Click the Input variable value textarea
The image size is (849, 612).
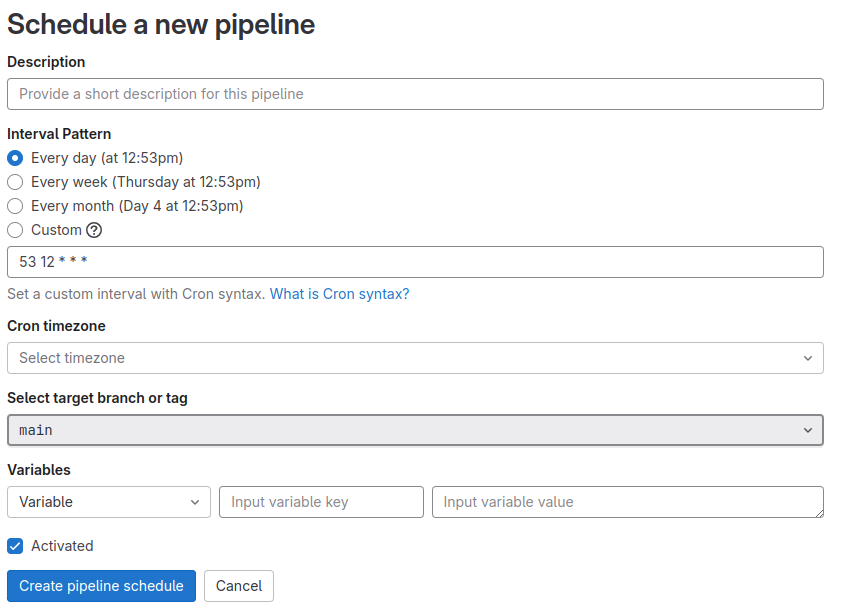628,502
